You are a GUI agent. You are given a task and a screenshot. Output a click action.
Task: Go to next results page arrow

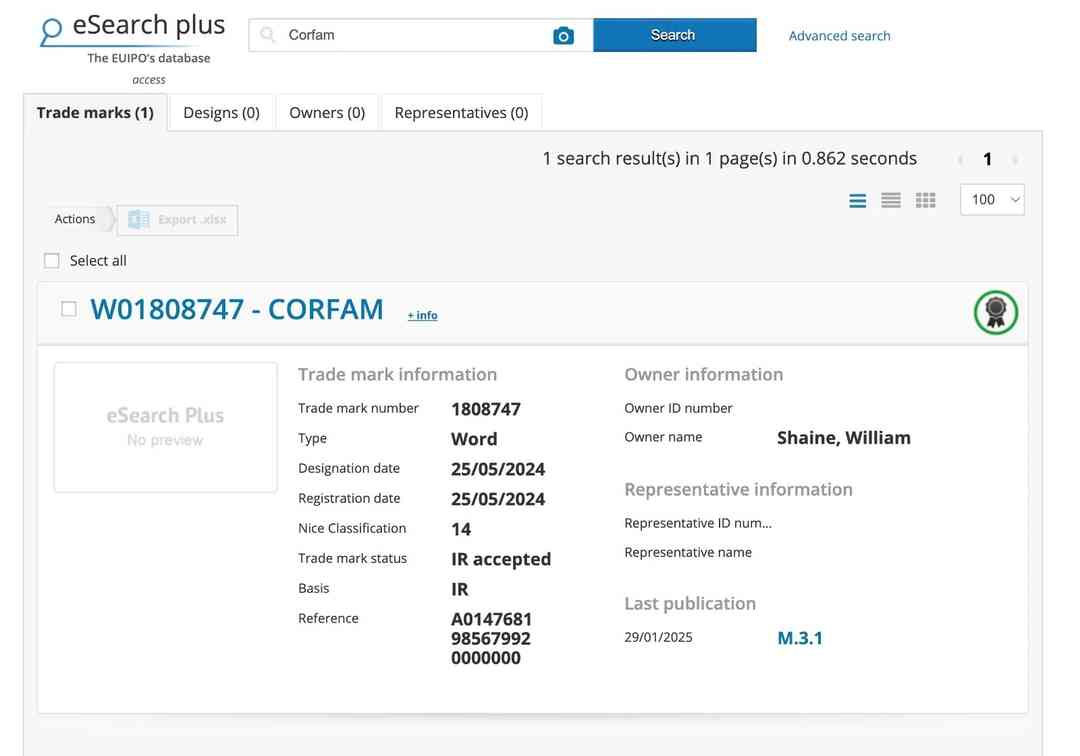pyautogui.click(x=1015, y=160)
